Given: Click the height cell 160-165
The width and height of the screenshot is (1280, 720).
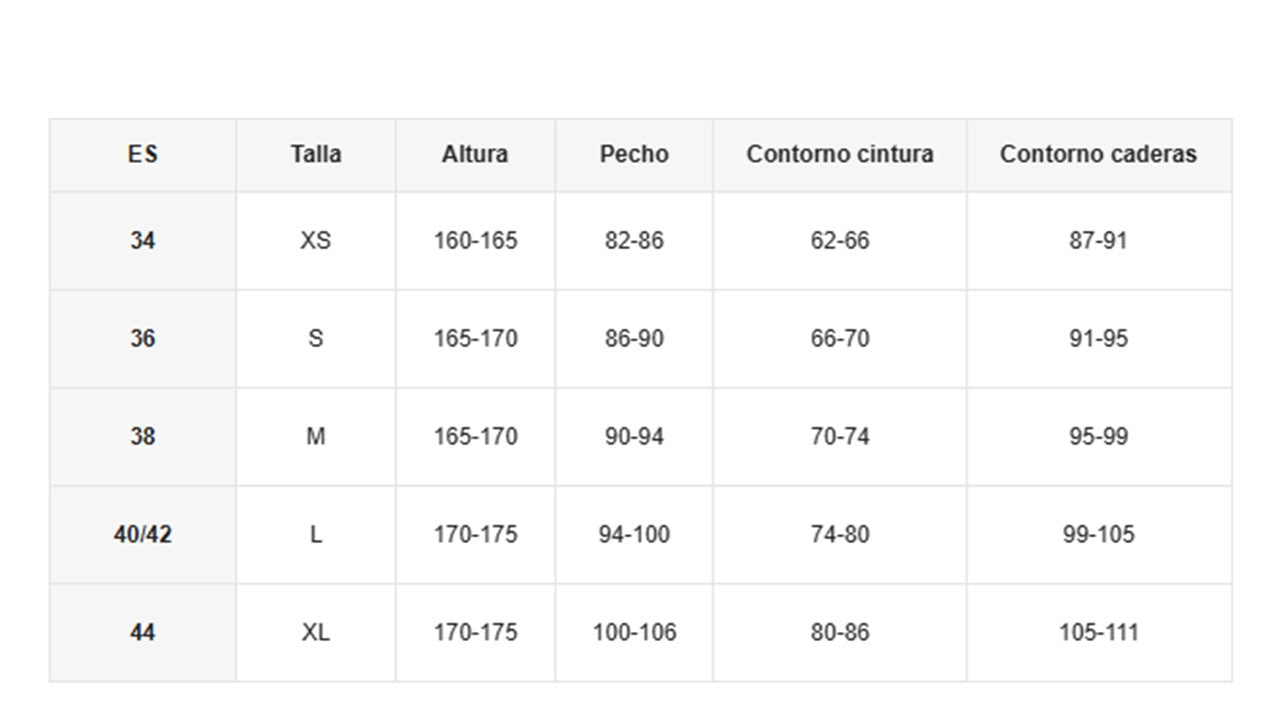Looking at the screenshot, I should click(475, 241).
